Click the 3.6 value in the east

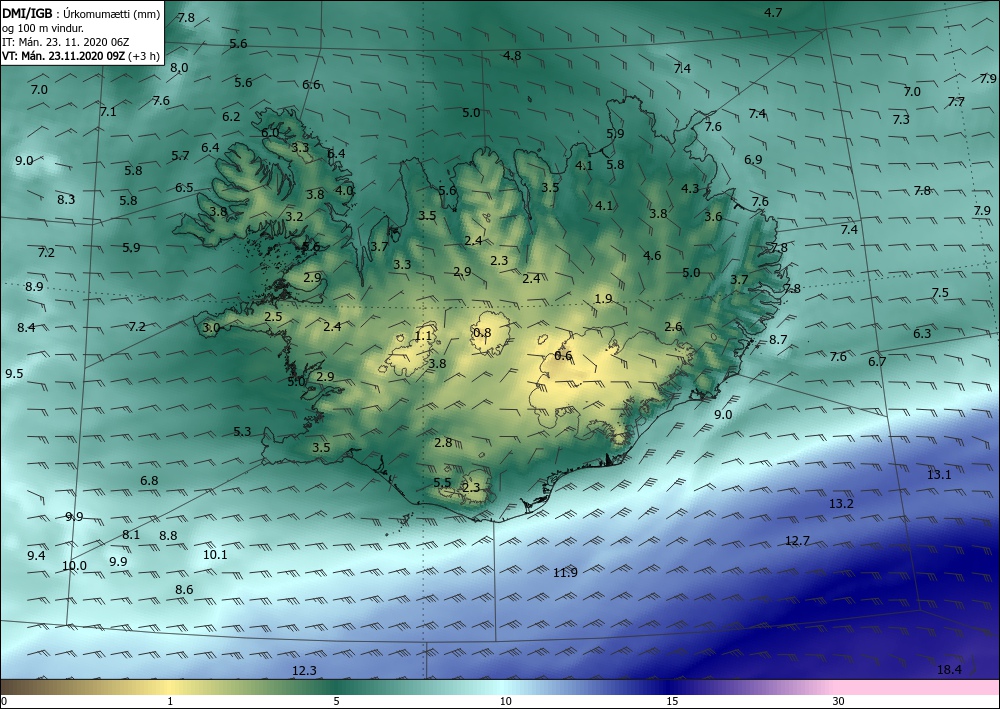713,217
